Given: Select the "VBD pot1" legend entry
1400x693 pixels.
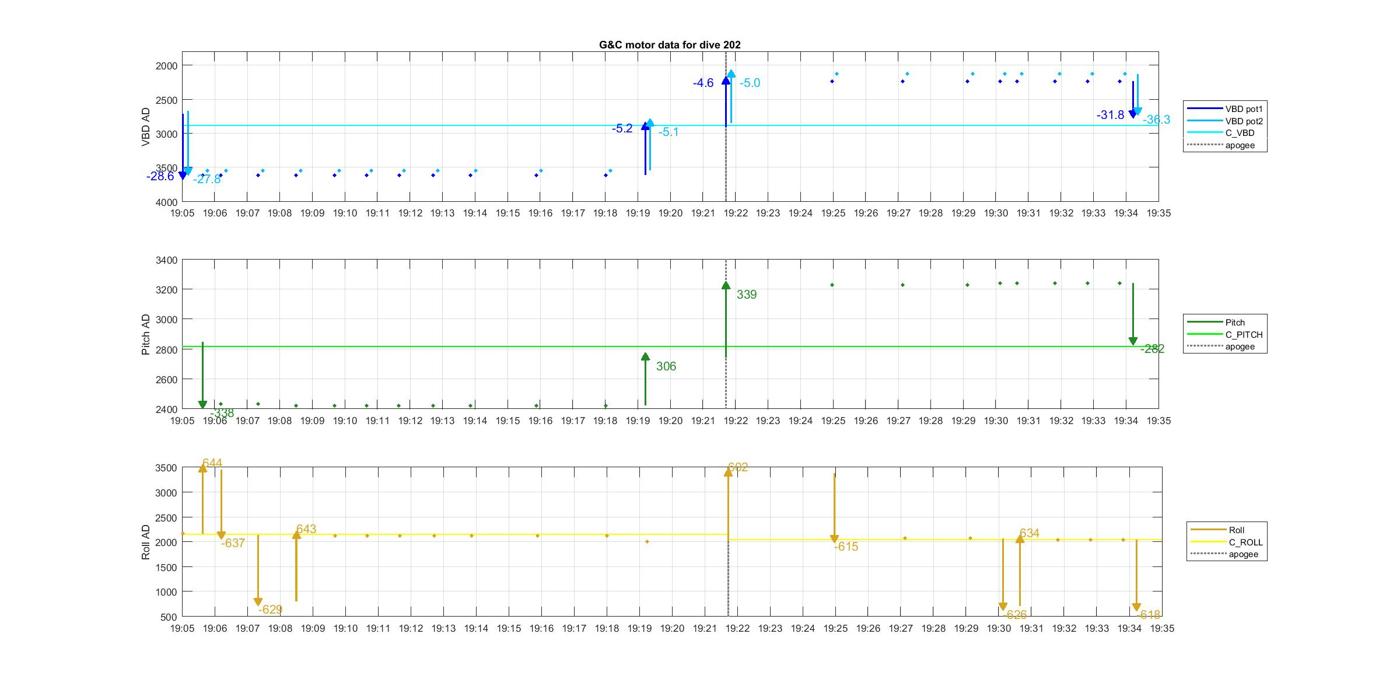Looking at the screenshot, I should point(1225,108).
